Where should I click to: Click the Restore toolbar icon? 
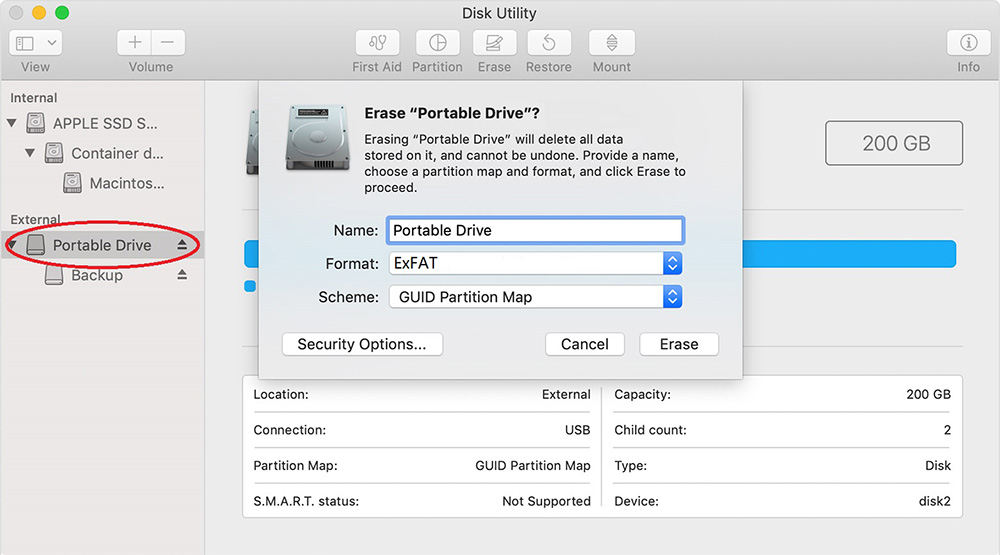point(548,43)
